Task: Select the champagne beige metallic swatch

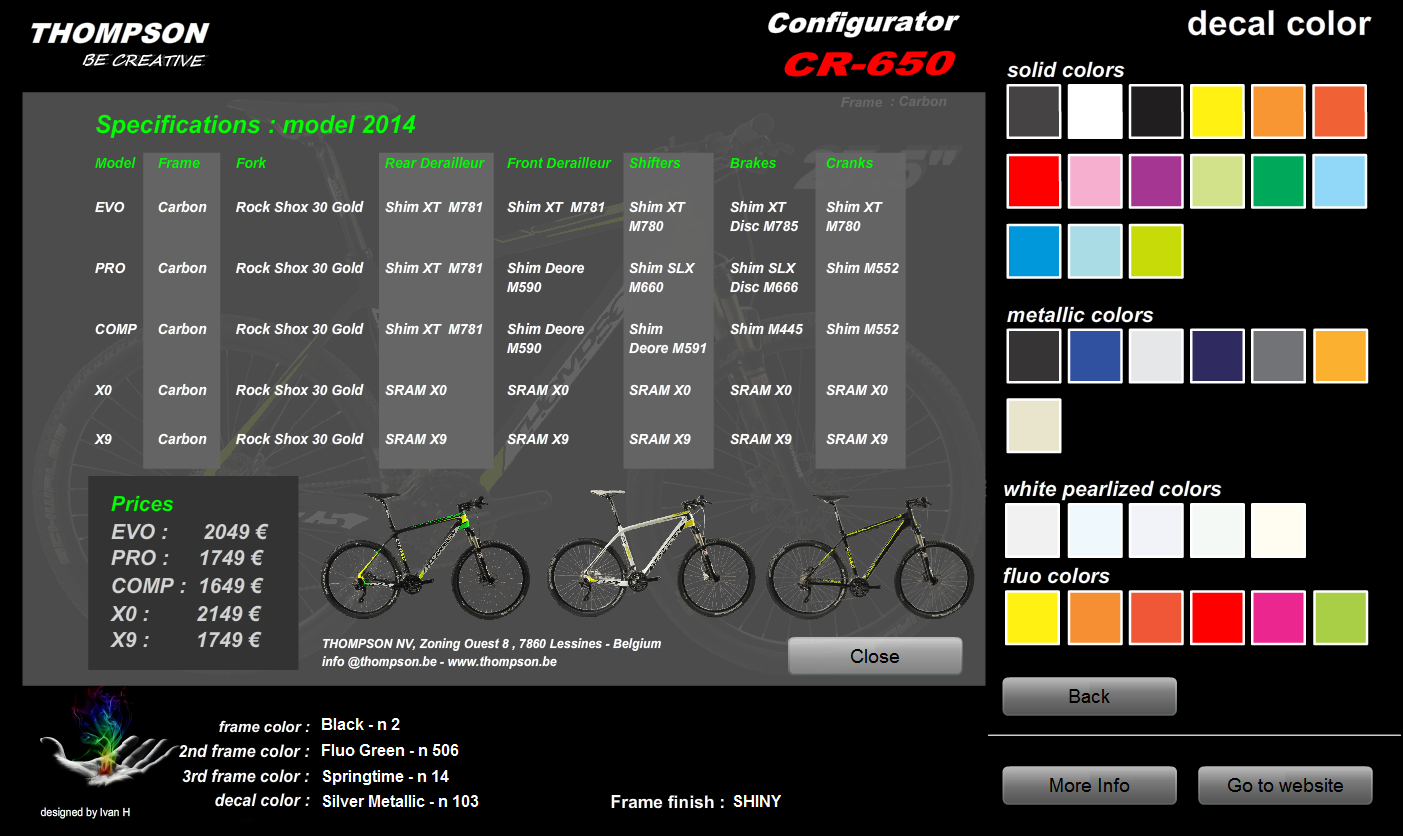Action: point(1034,426)
